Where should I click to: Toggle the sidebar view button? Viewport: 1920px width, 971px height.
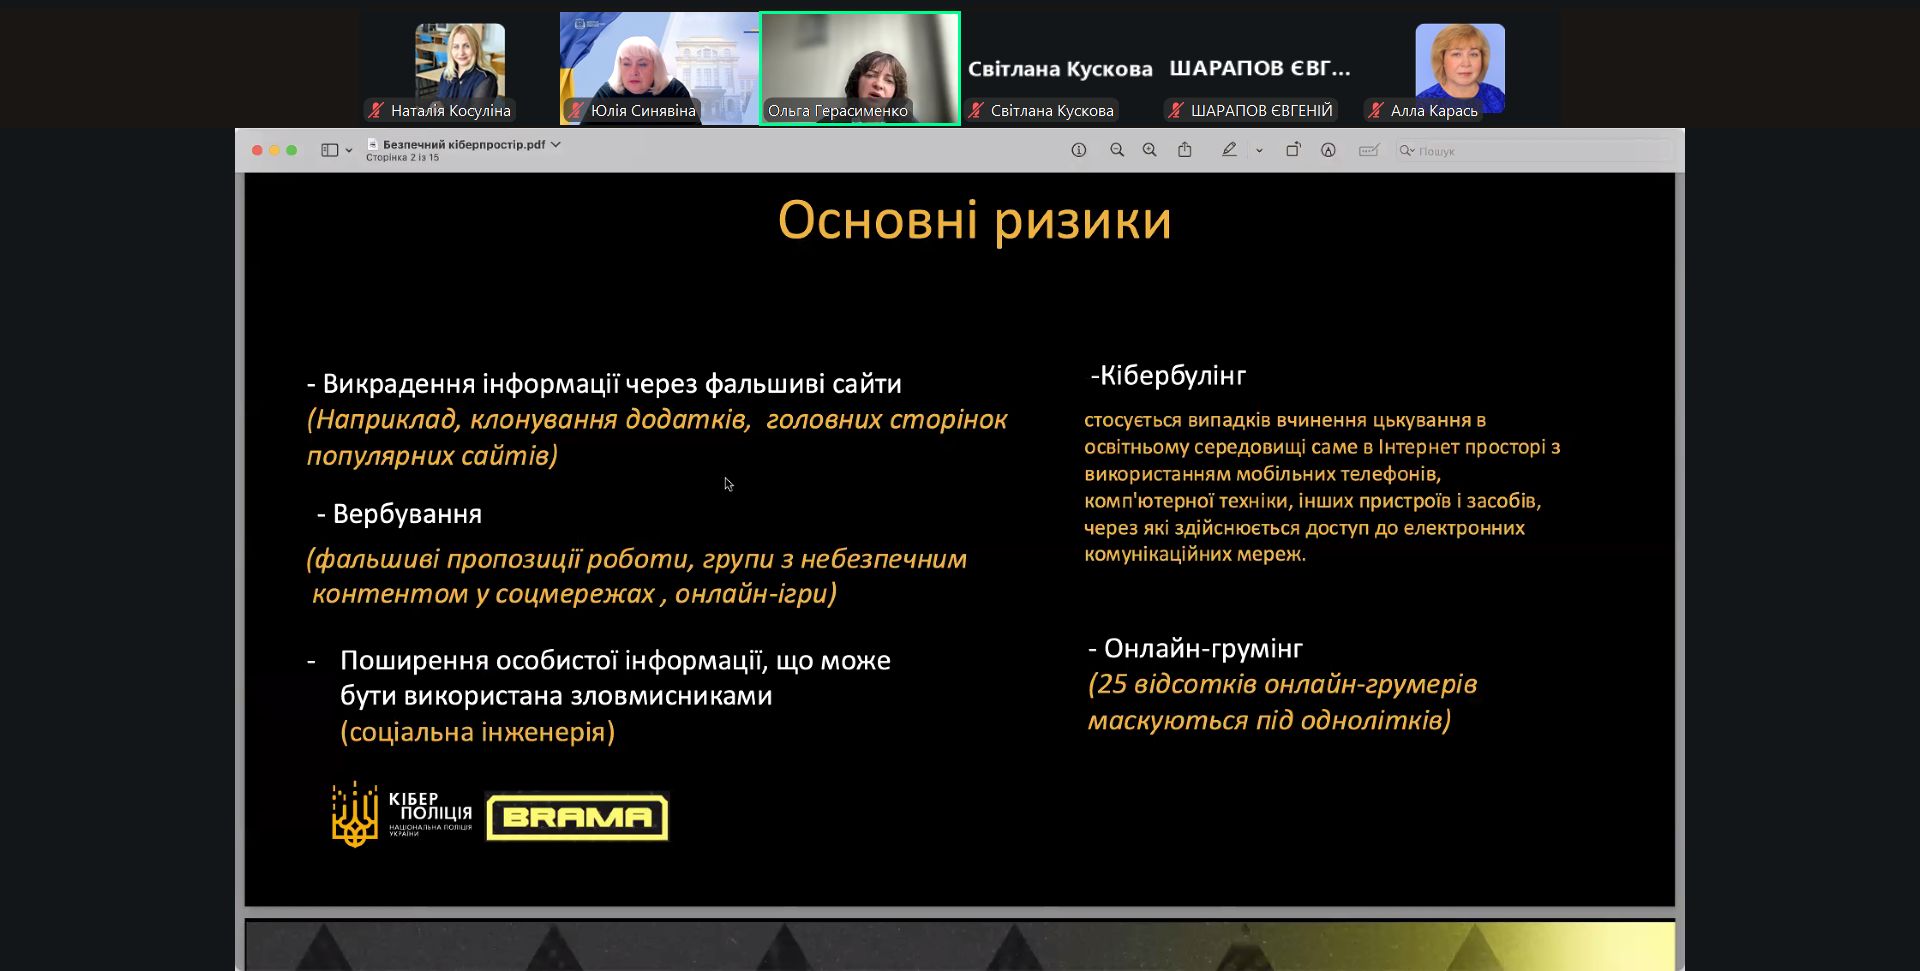(329, 150)
